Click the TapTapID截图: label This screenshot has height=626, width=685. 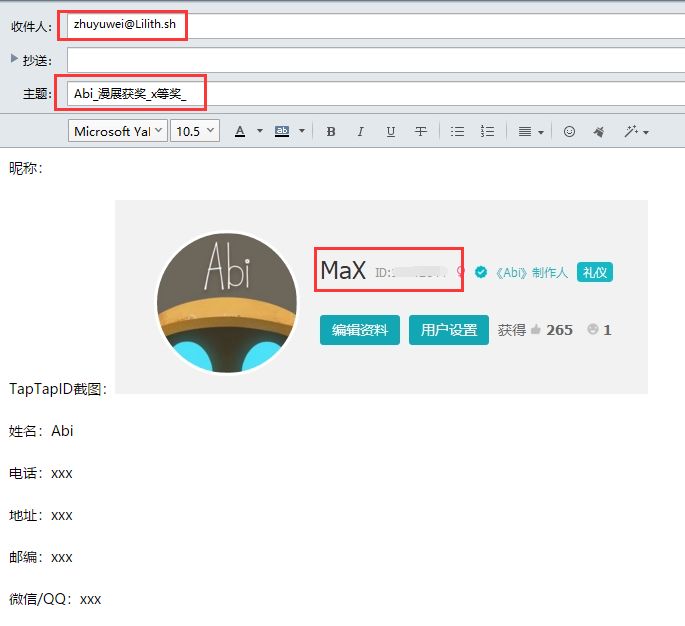tap(58, 389)
